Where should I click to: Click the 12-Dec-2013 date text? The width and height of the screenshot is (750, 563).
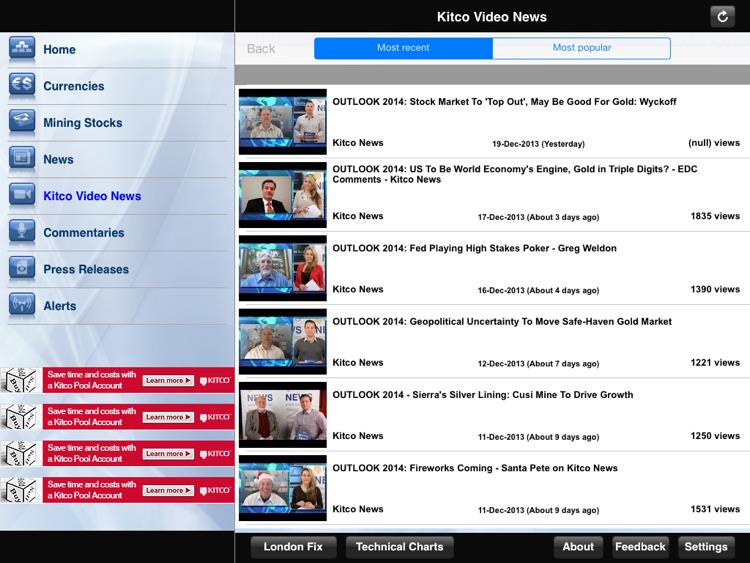(539, 364)
